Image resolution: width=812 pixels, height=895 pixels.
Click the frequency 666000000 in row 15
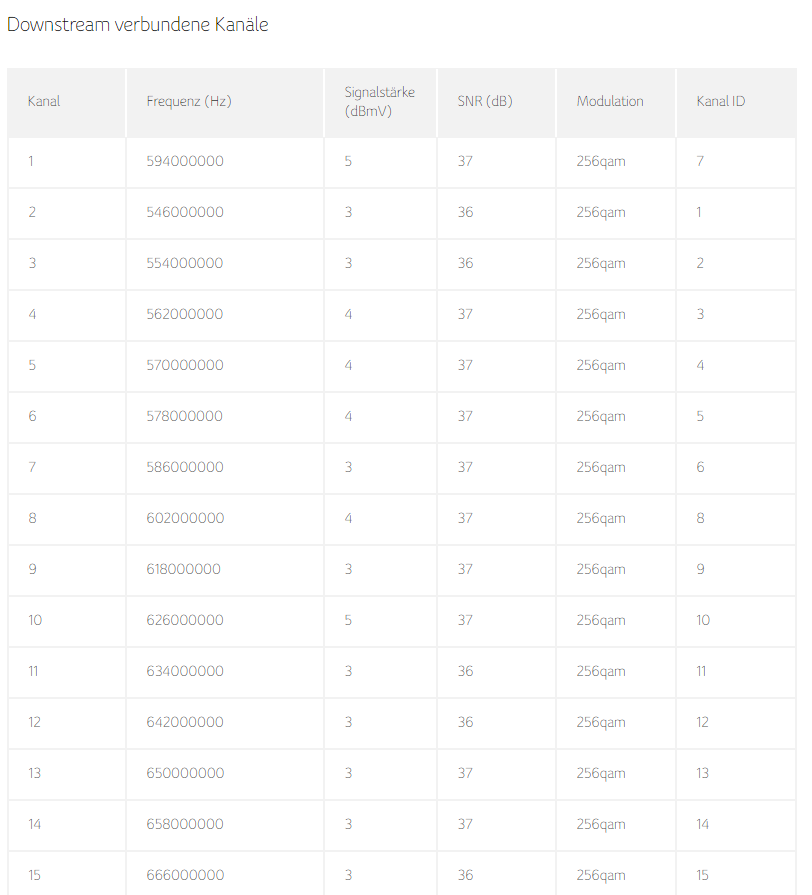(x=185, y=874)
